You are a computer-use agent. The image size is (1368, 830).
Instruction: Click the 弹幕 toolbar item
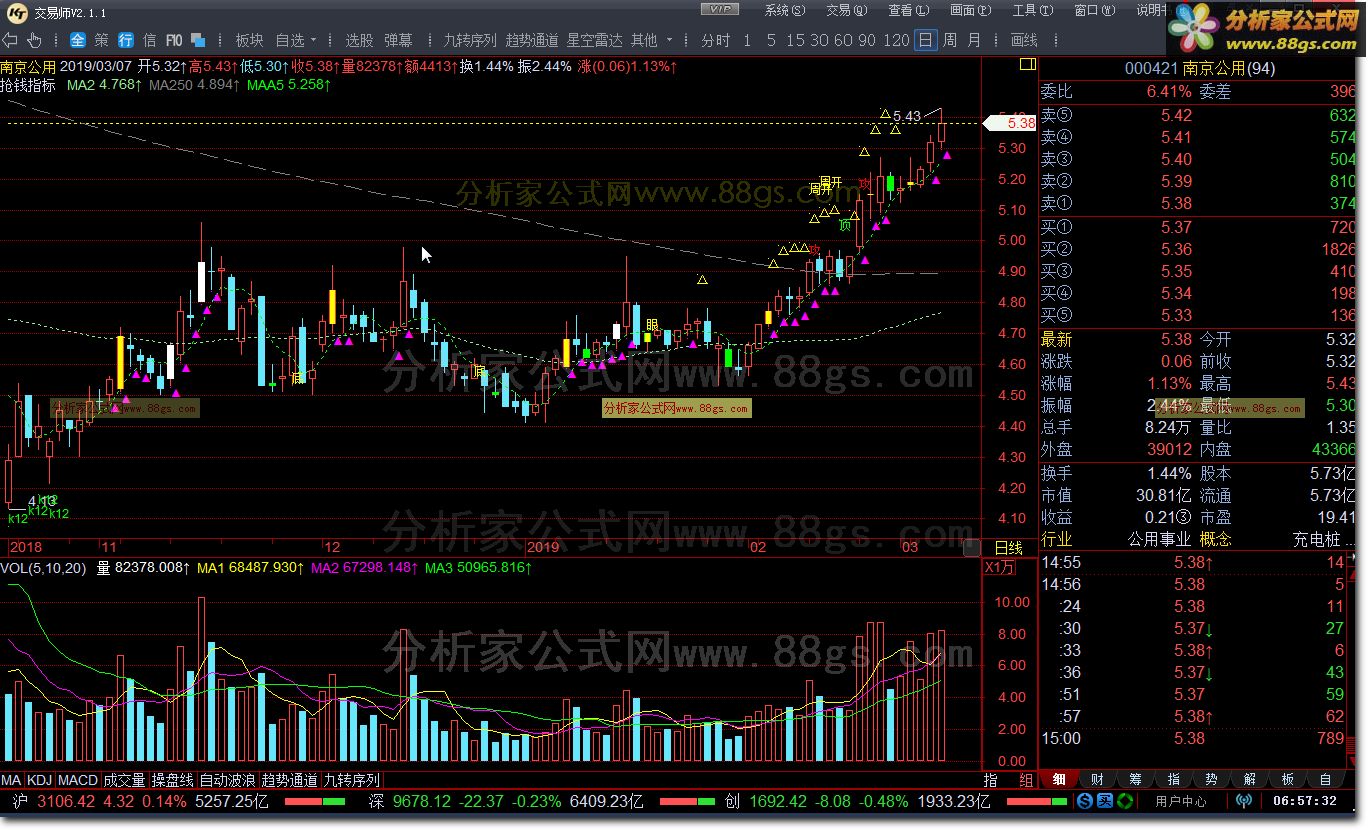point(398,40)
